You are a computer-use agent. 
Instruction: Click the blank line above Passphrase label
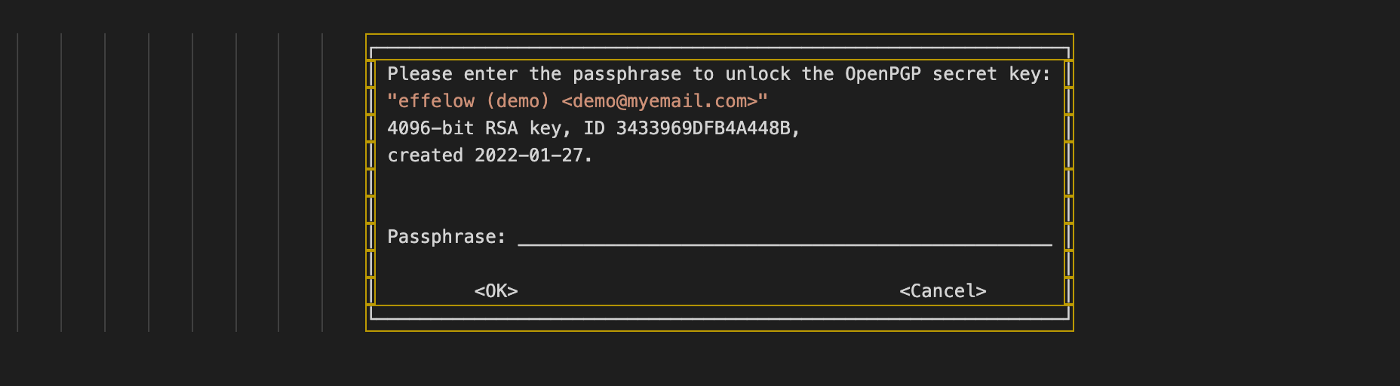coord(720,210)
